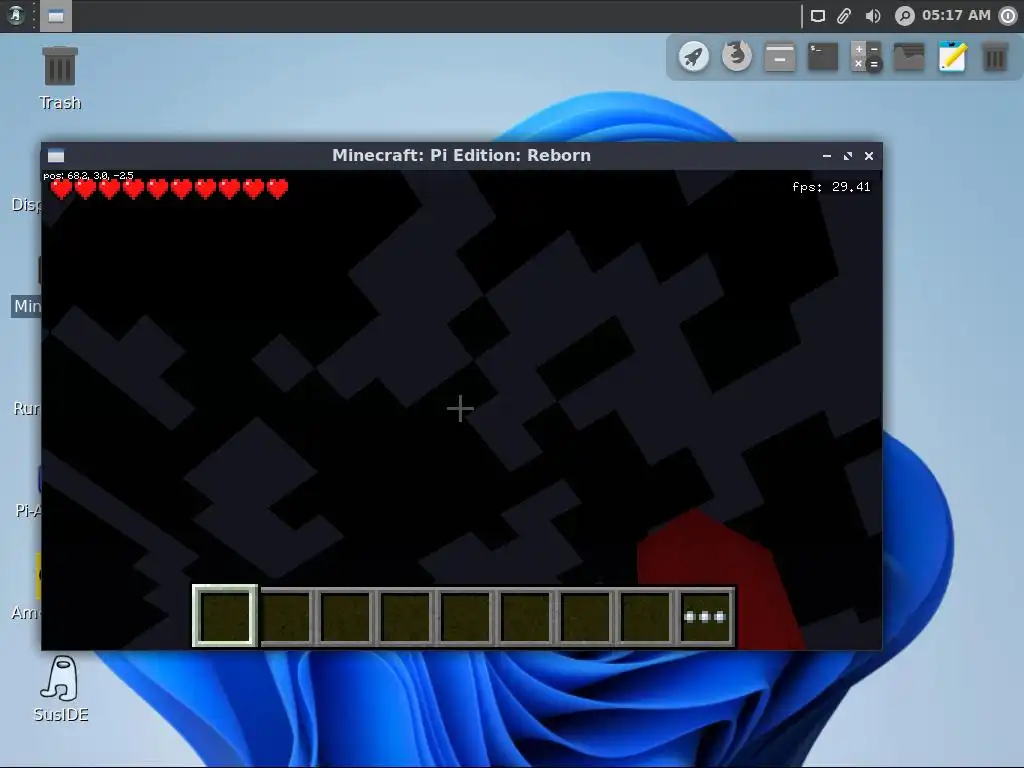Click the fps: 29.41 readout
The image size is (1024, 768).
[x=831, y=187]
